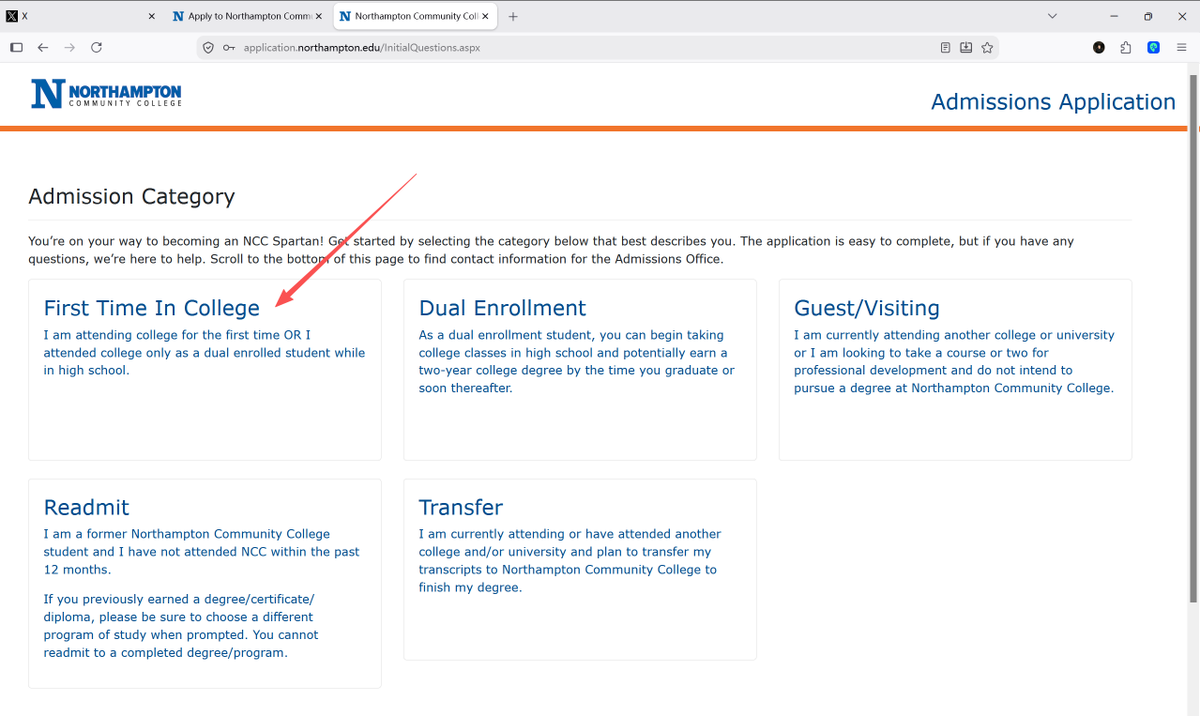The width and height of the screenshot is (1200, 716).
Task: Switch to the X browser tab
Action: 80,16
